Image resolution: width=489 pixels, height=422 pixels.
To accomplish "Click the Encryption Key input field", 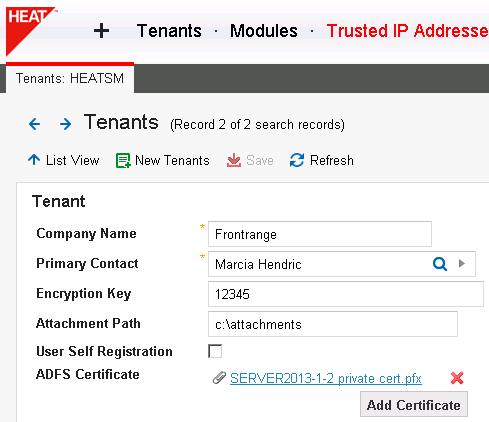I will point(346,294).
